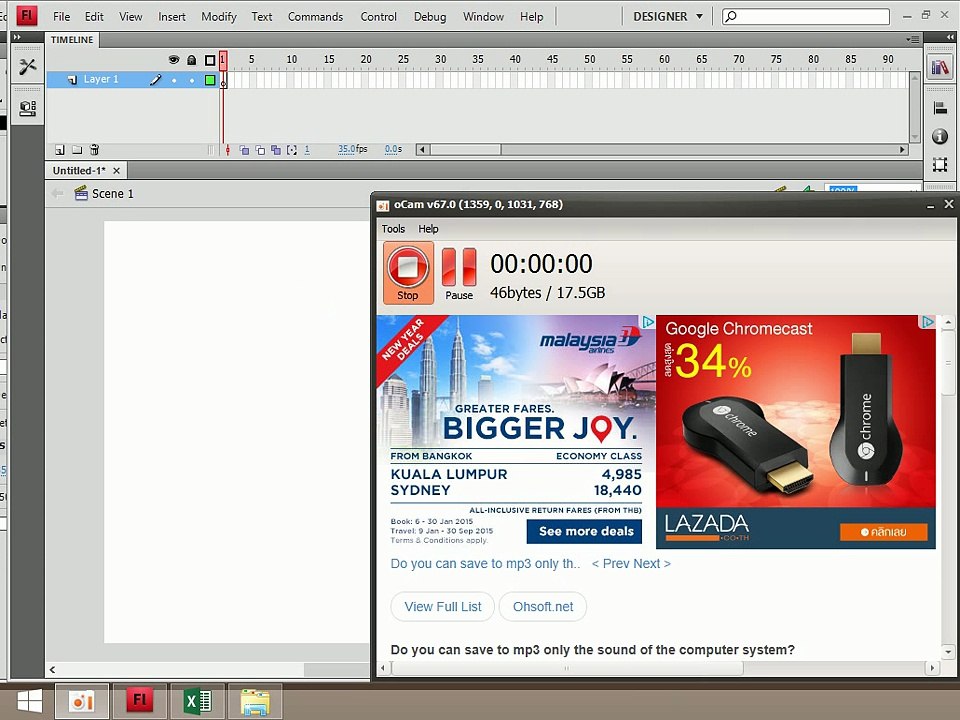The image size is (960, 720).
Task: Pause the oCam recording
Action: [459, 273]
